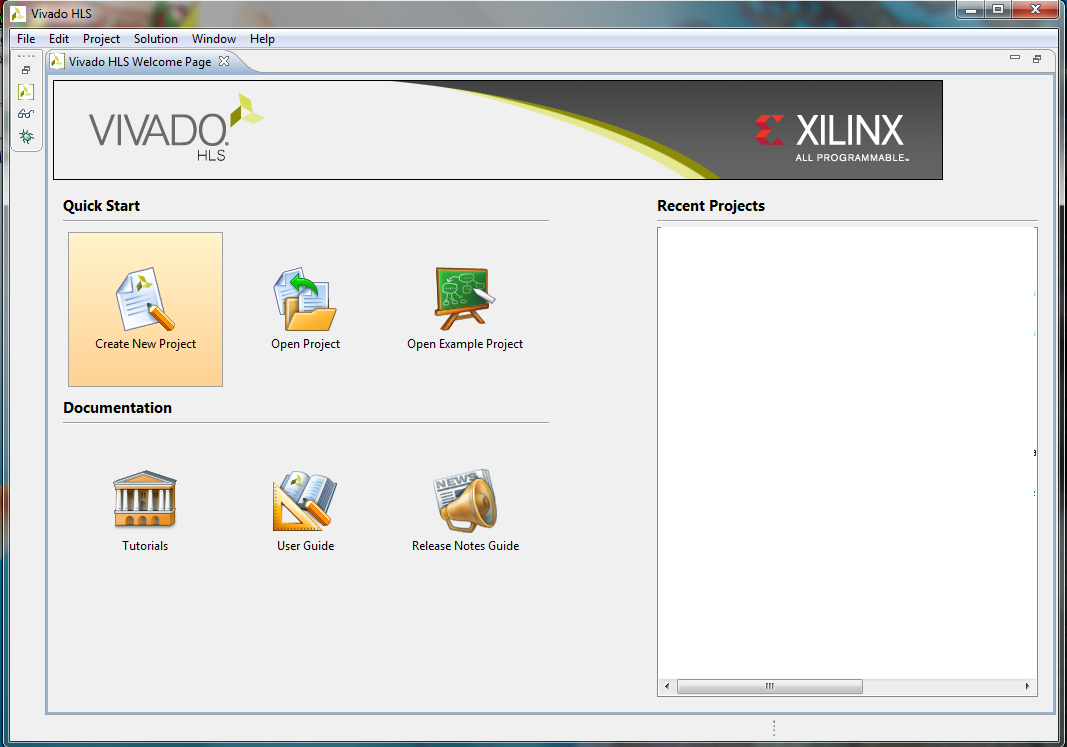1067x747 pixels.
Task: Select the Vivado HLS Welcome Page tab
Action: click(139, 62)
